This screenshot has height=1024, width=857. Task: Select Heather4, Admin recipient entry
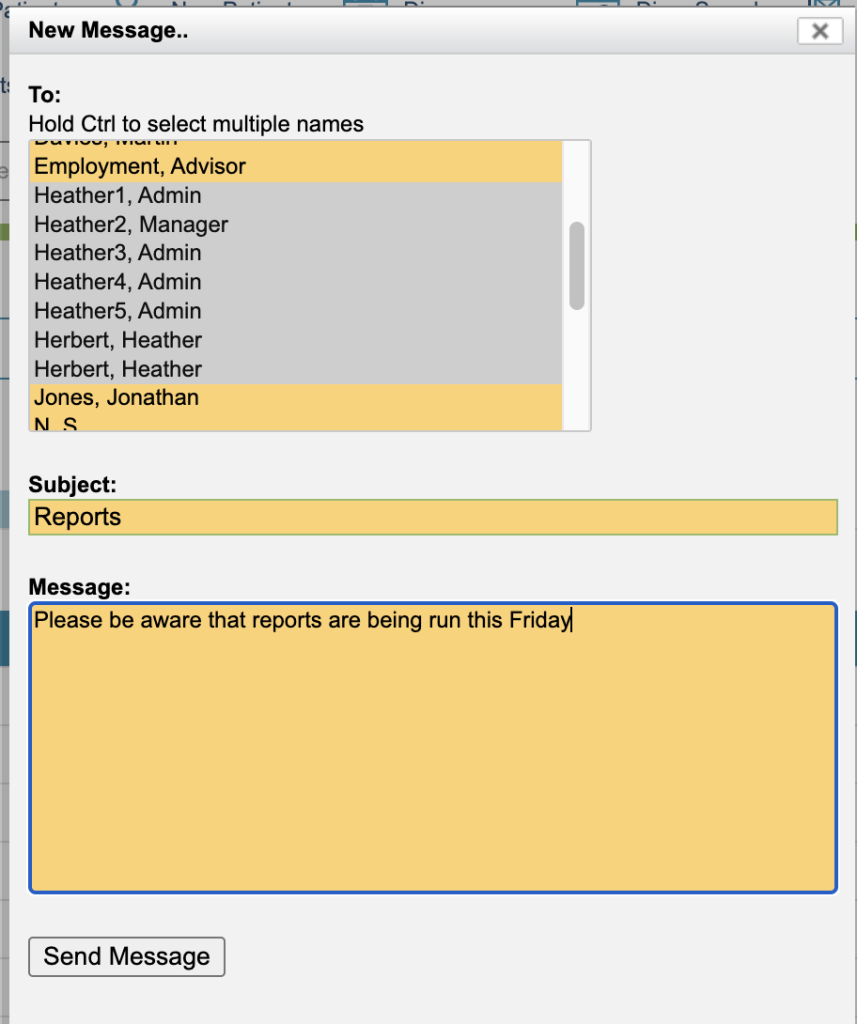[118, 282]
